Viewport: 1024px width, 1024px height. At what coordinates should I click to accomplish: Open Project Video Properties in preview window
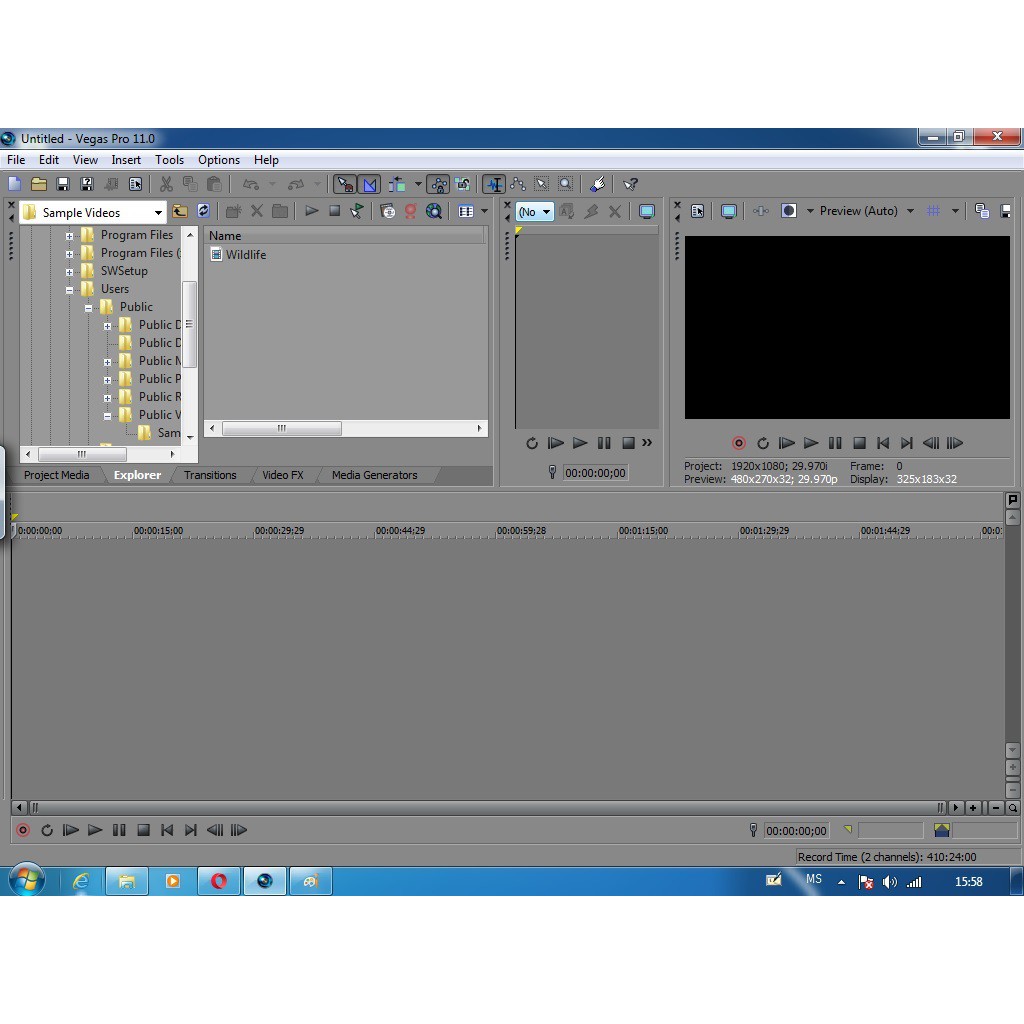click(x=697, y=211)
